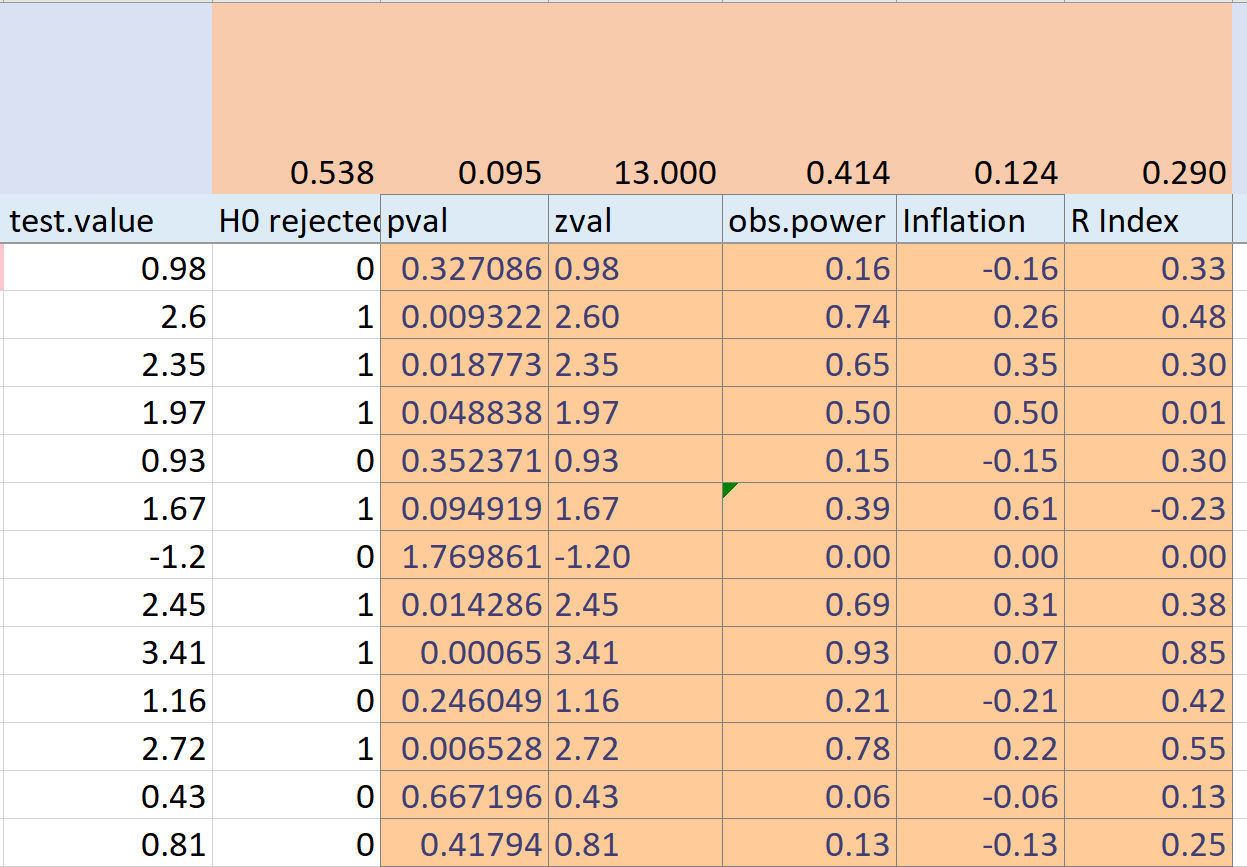Image resolution: width=1247 pixels, height=867 pixels.
Task: Click the "Inflation" column header
Action: [x=980, y=220]
